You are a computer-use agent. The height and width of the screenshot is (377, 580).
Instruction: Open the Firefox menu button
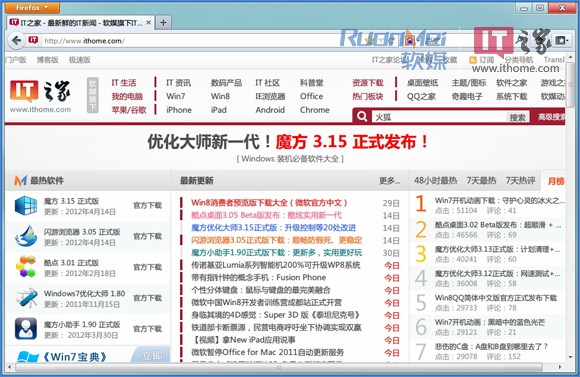32,7
